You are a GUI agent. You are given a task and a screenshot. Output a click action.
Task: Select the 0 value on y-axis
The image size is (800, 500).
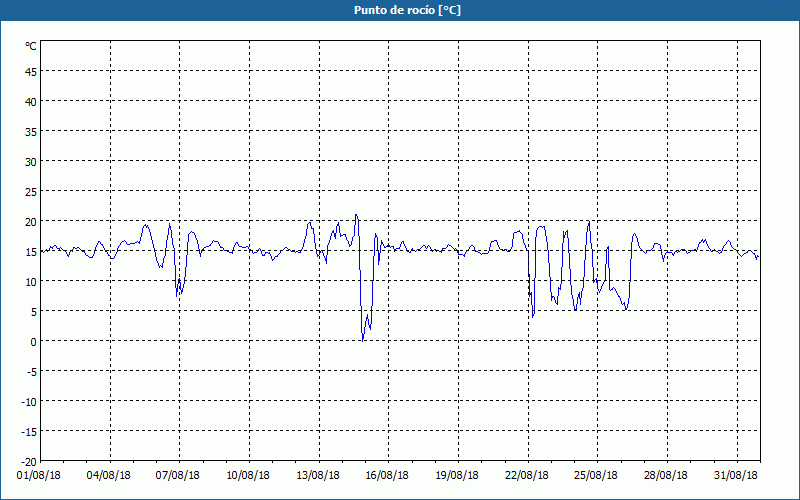(34, 342)
